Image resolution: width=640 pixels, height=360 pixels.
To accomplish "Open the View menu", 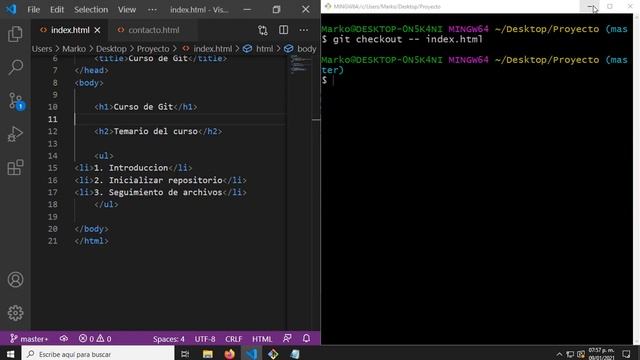I will click(127, 9).
